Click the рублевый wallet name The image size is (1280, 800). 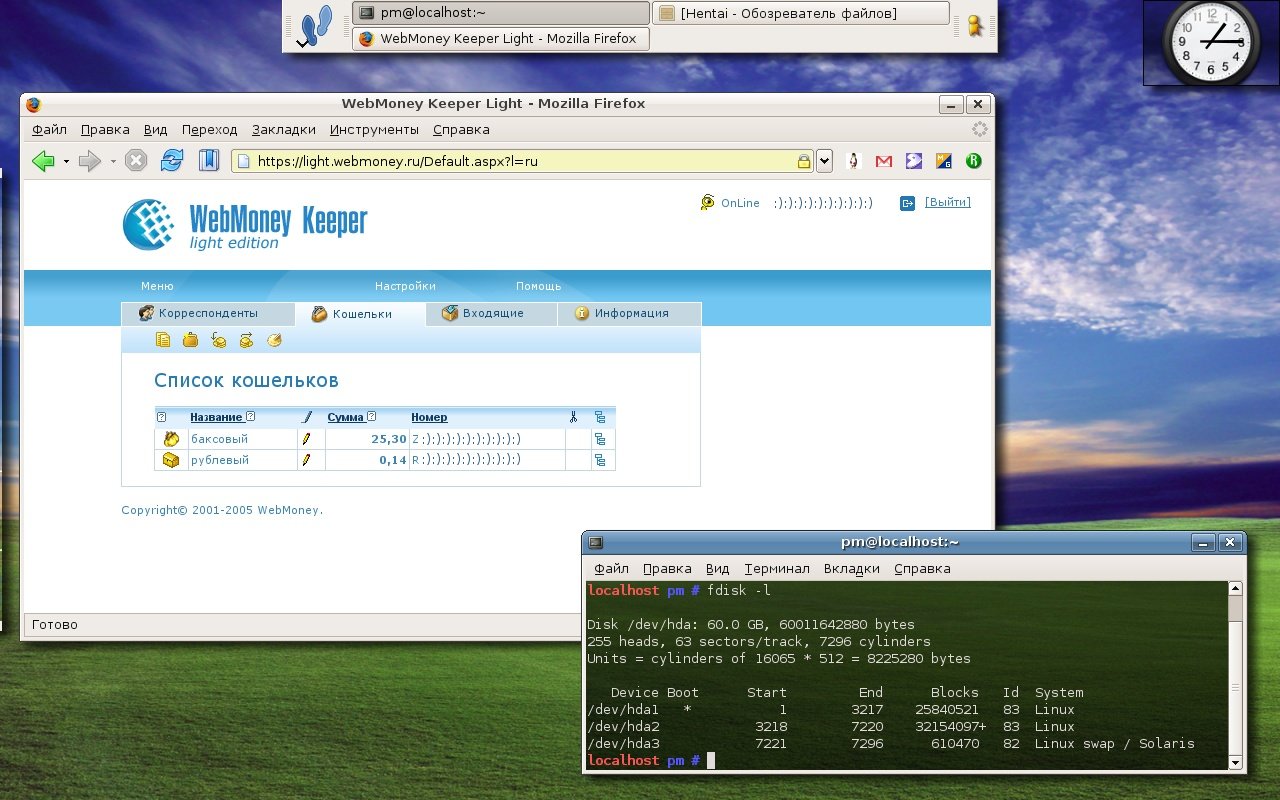[220, 460]
